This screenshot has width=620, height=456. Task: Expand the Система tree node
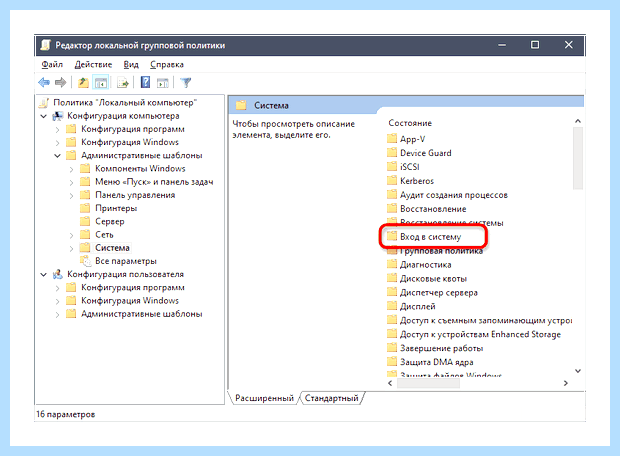(x=72, y=248)
